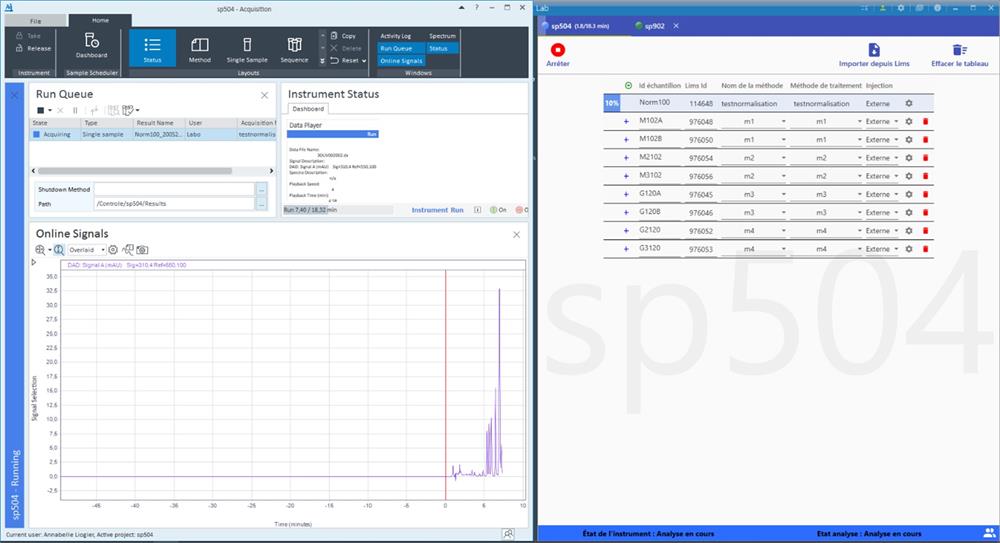The height and width of the screenshot is (543, 1000).
Task: Delete the M102A sample row
Action: (x=925, y=122)
